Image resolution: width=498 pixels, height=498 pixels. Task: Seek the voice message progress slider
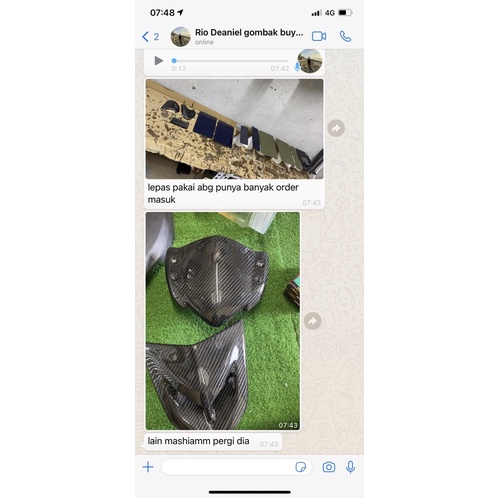(x=229, y=61)
